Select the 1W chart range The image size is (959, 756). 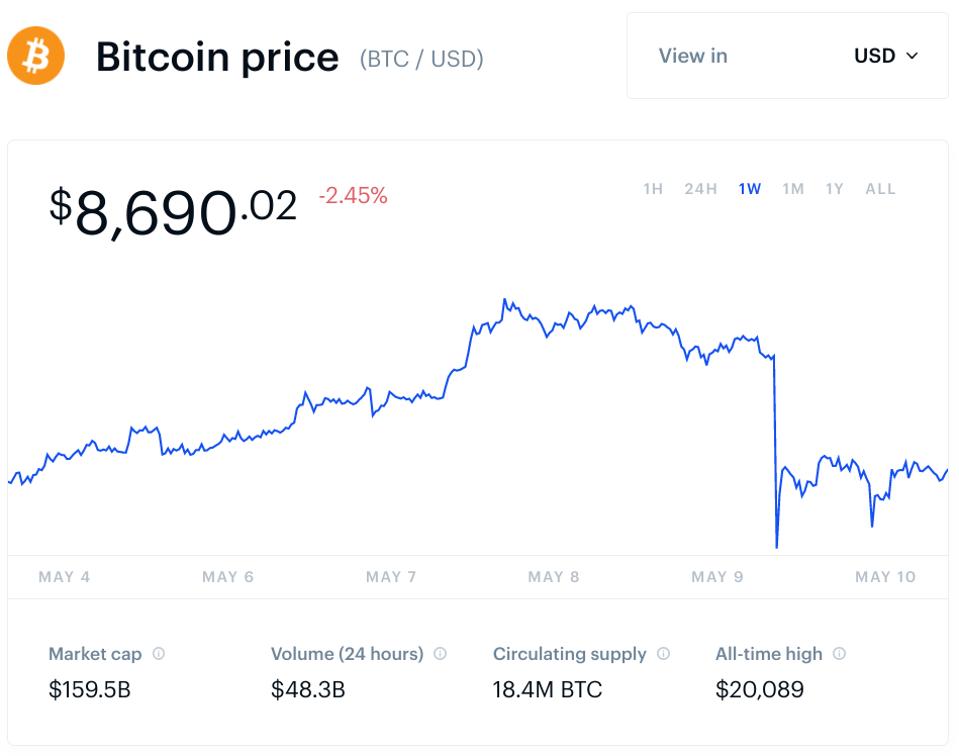tap(750, 189)
